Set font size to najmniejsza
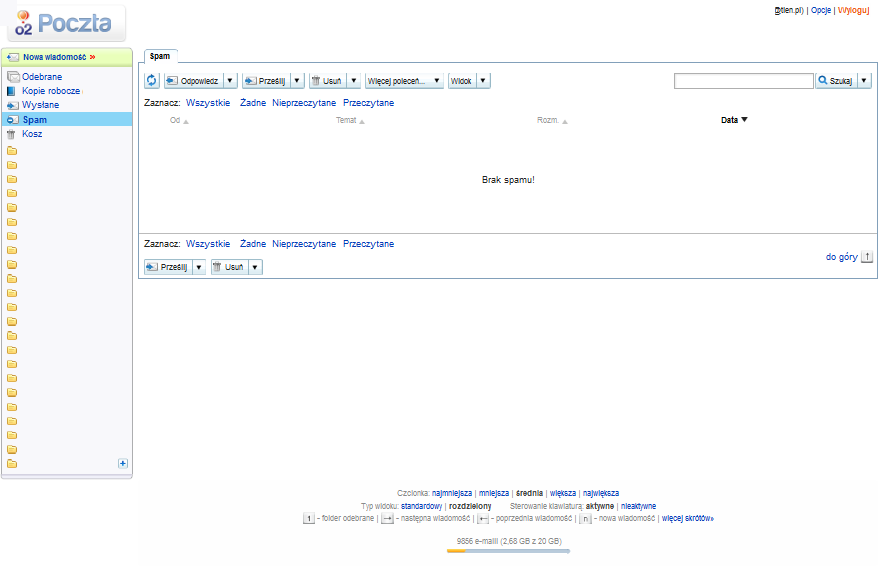This screenshot has width=879, height=568. (x=452, y=493)
